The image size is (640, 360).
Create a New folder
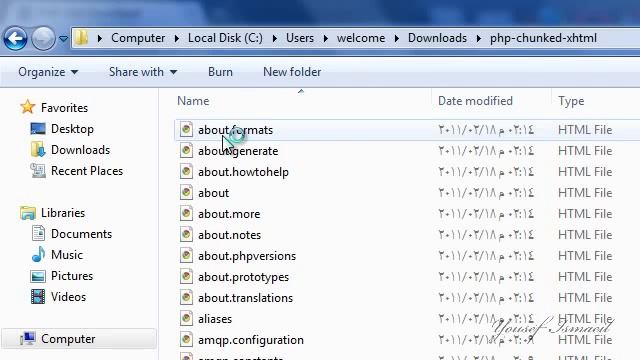pyautogui.click(x=292, y=72)
